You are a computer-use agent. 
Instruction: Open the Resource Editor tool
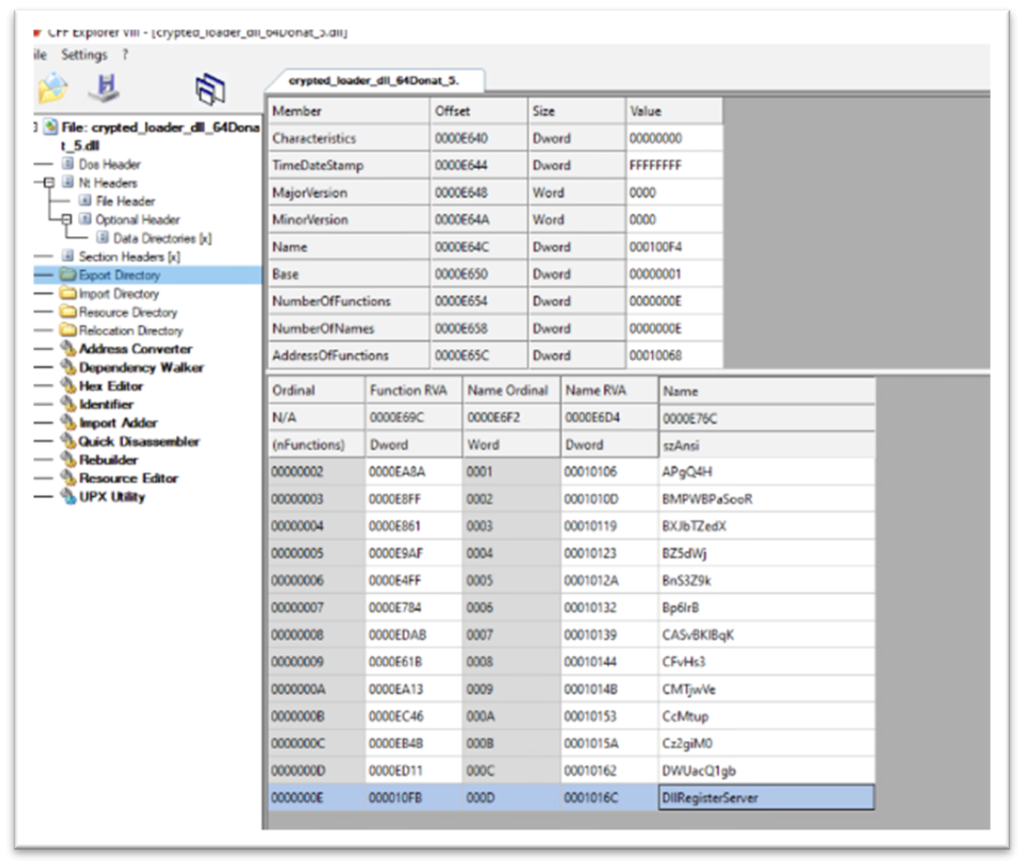click(x=128, y=478)
